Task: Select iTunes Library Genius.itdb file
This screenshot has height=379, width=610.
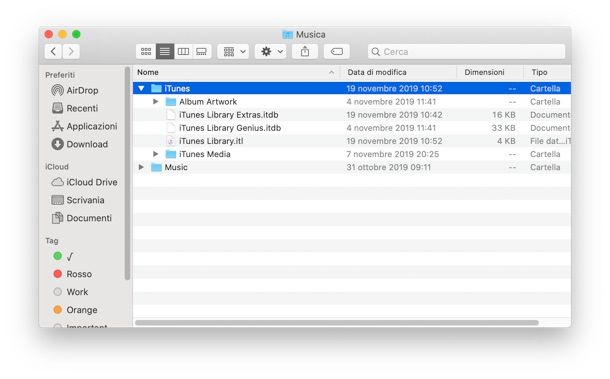Action: 230,128
